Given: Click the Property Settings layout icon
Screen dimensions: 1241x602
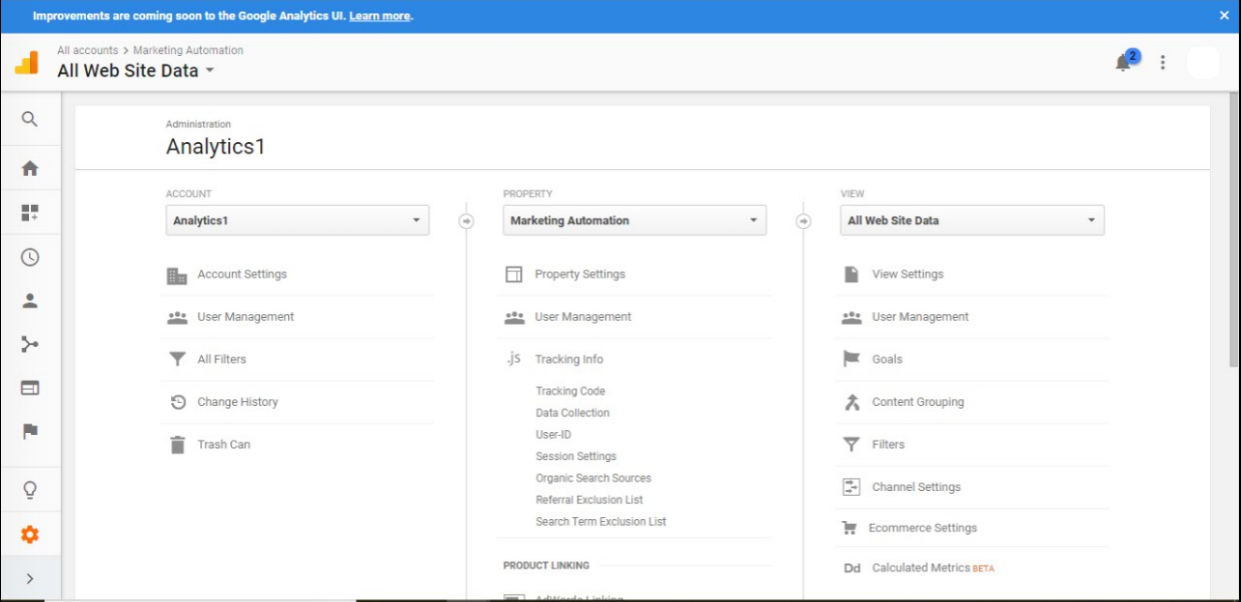Looking at the screenshot, I should pos(514,274).
